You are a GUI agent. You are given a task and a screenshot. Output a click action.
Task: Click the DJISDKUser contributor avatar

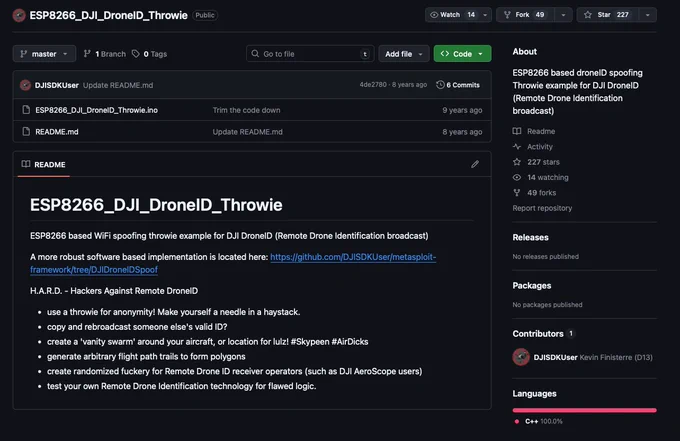pyautogui.click(x=521, y=357)
